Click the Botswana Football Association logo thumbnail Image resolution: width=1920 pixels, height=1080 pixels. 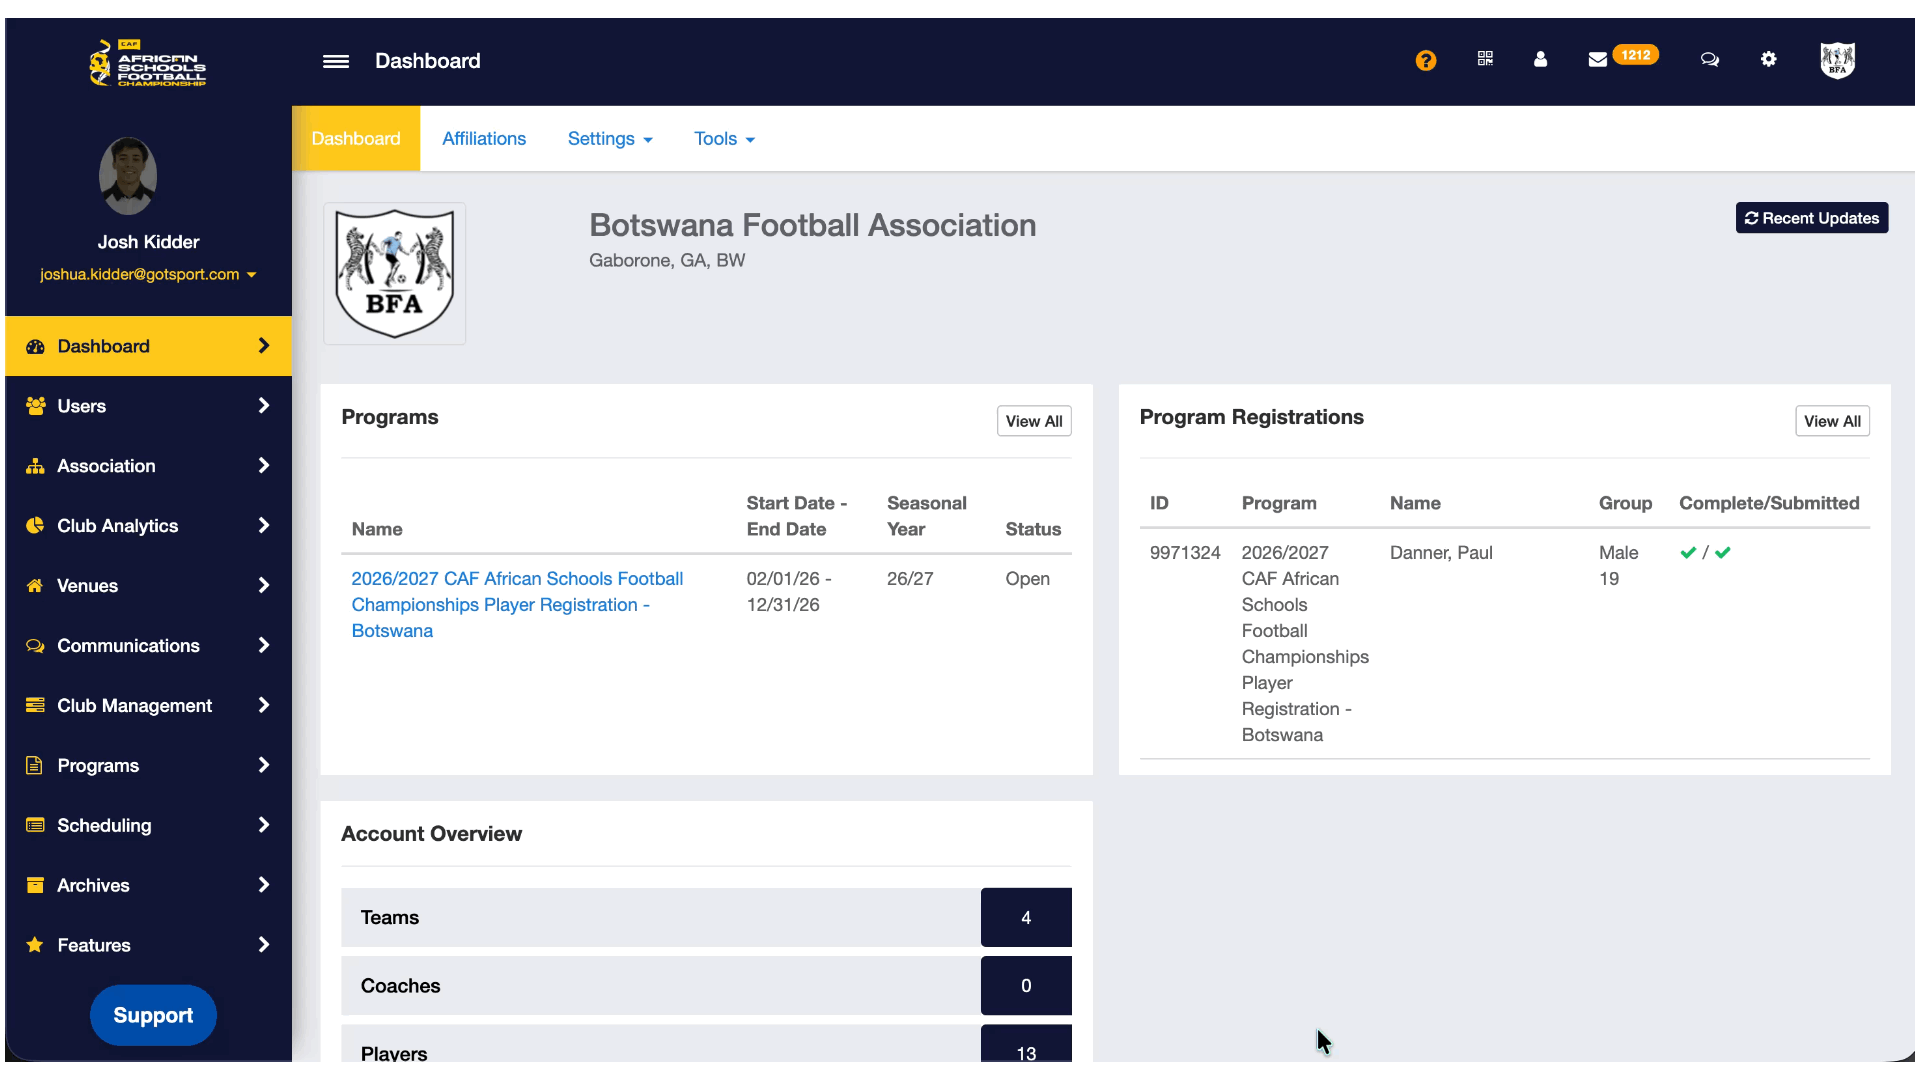[x=394, y=274]
